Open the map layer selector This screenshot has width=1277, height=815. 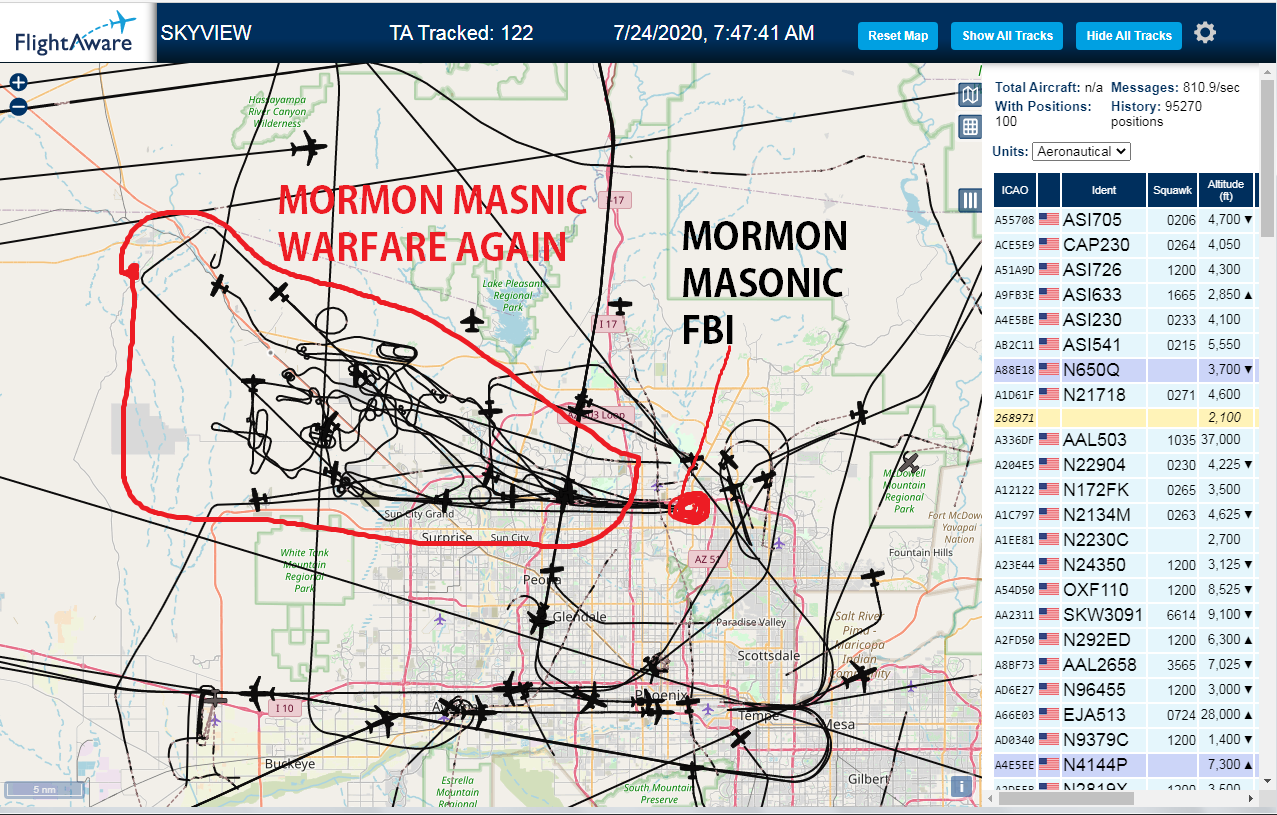969,95
